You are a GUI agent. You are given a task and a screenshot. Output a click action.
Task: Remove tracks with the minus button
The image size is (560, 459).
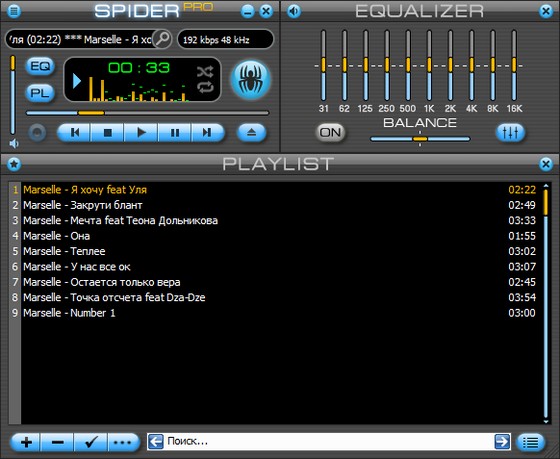pyautogui.click(x=58, y=443)
